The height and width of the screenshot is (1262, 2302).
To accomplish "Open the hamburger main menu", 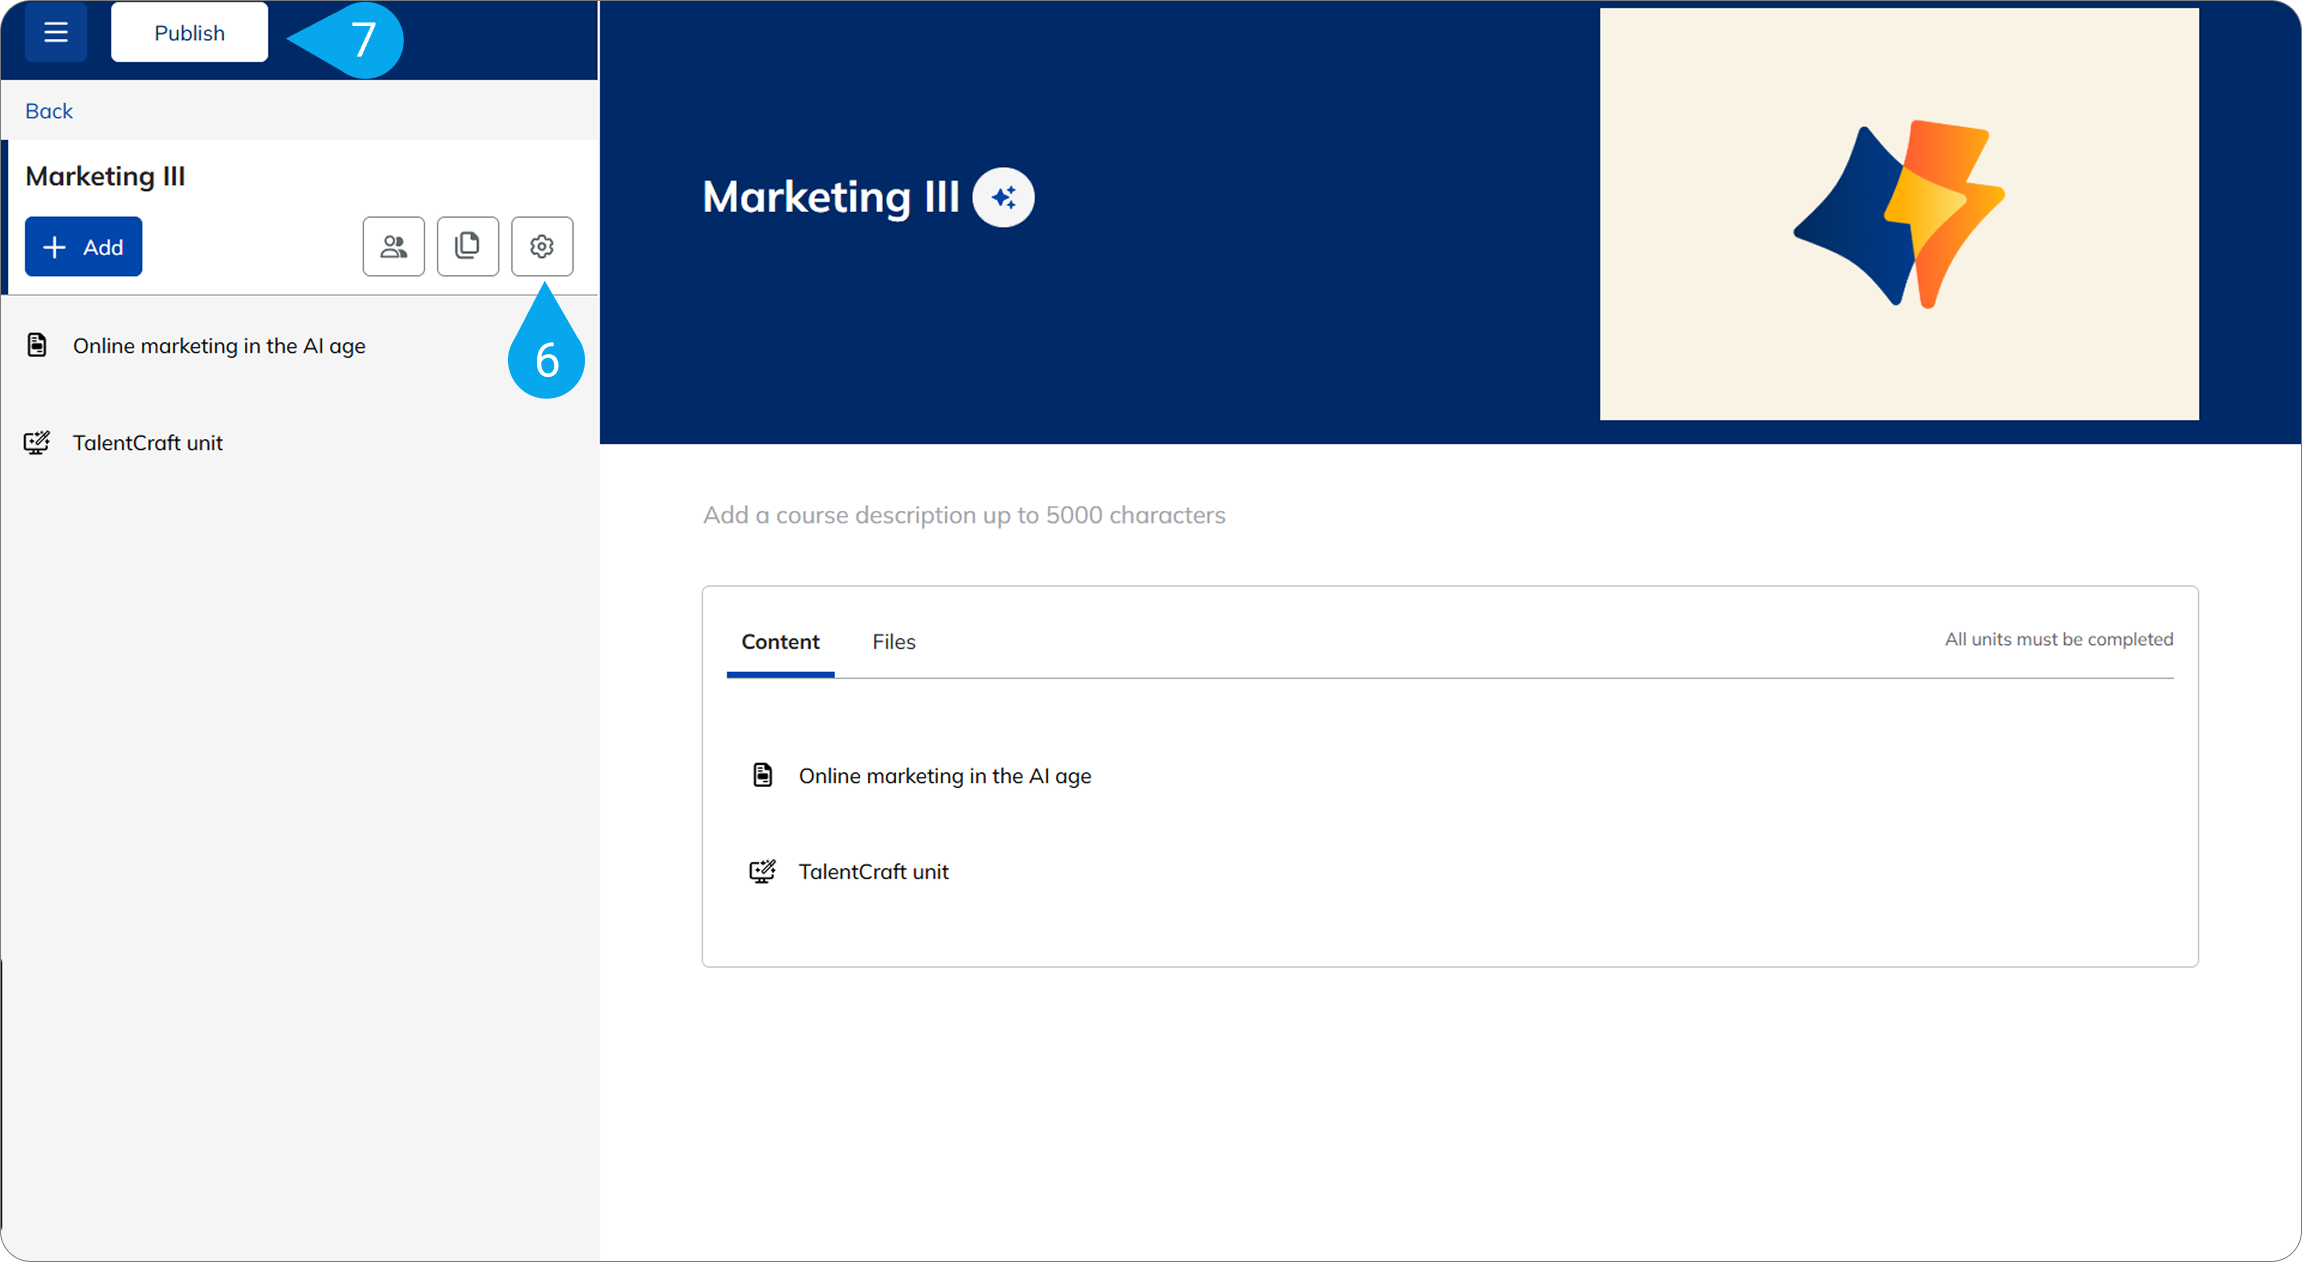I will tap(56, 32).
